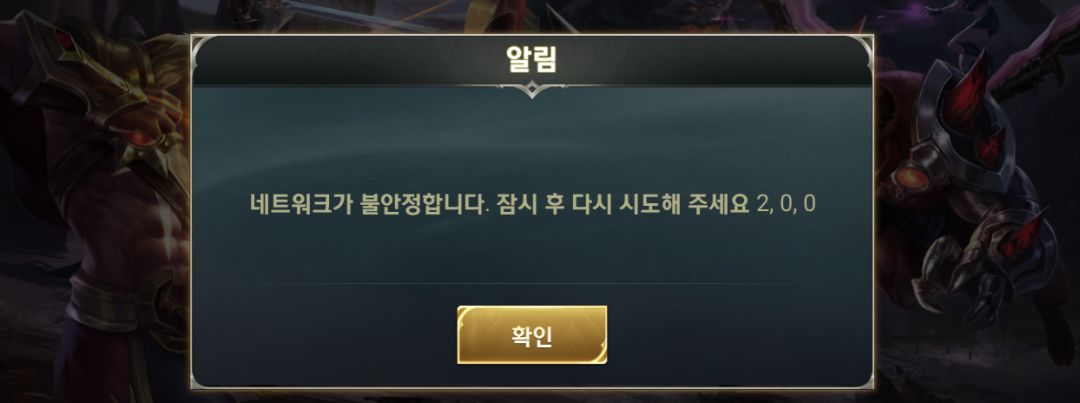Click the sword blade above the dialog
This screenshot has height=403, width=1080.
point(358,15)
